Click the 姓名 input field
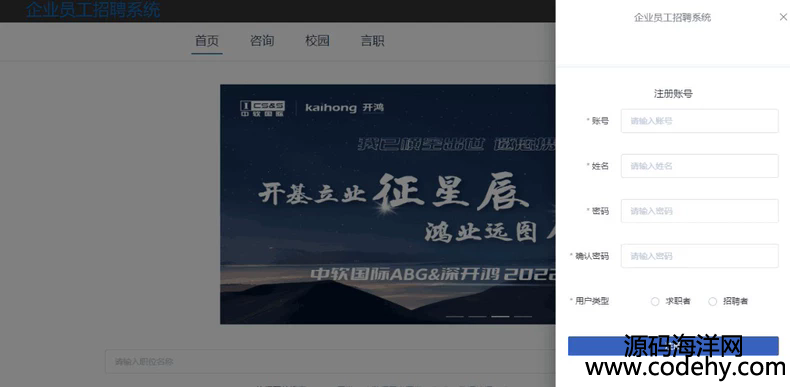Image resolution: width=790 pixels, height=387 pixels. click(699, 166)
